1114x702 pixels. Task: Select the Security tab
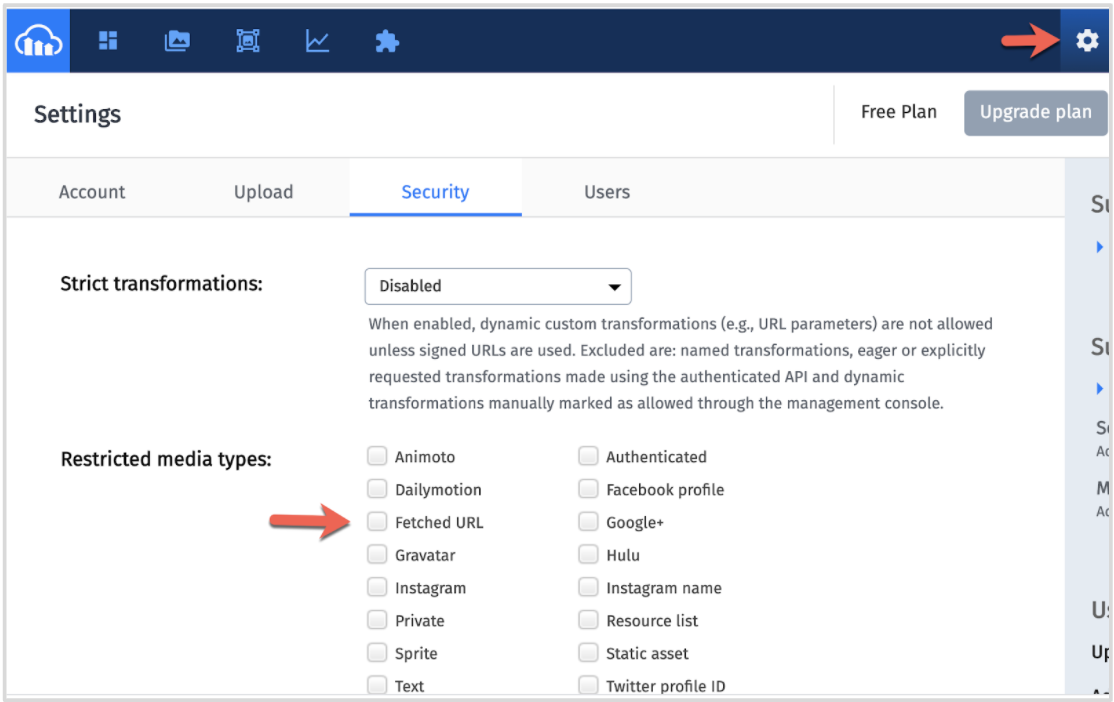pyautogui.click(x=435, y=192)
